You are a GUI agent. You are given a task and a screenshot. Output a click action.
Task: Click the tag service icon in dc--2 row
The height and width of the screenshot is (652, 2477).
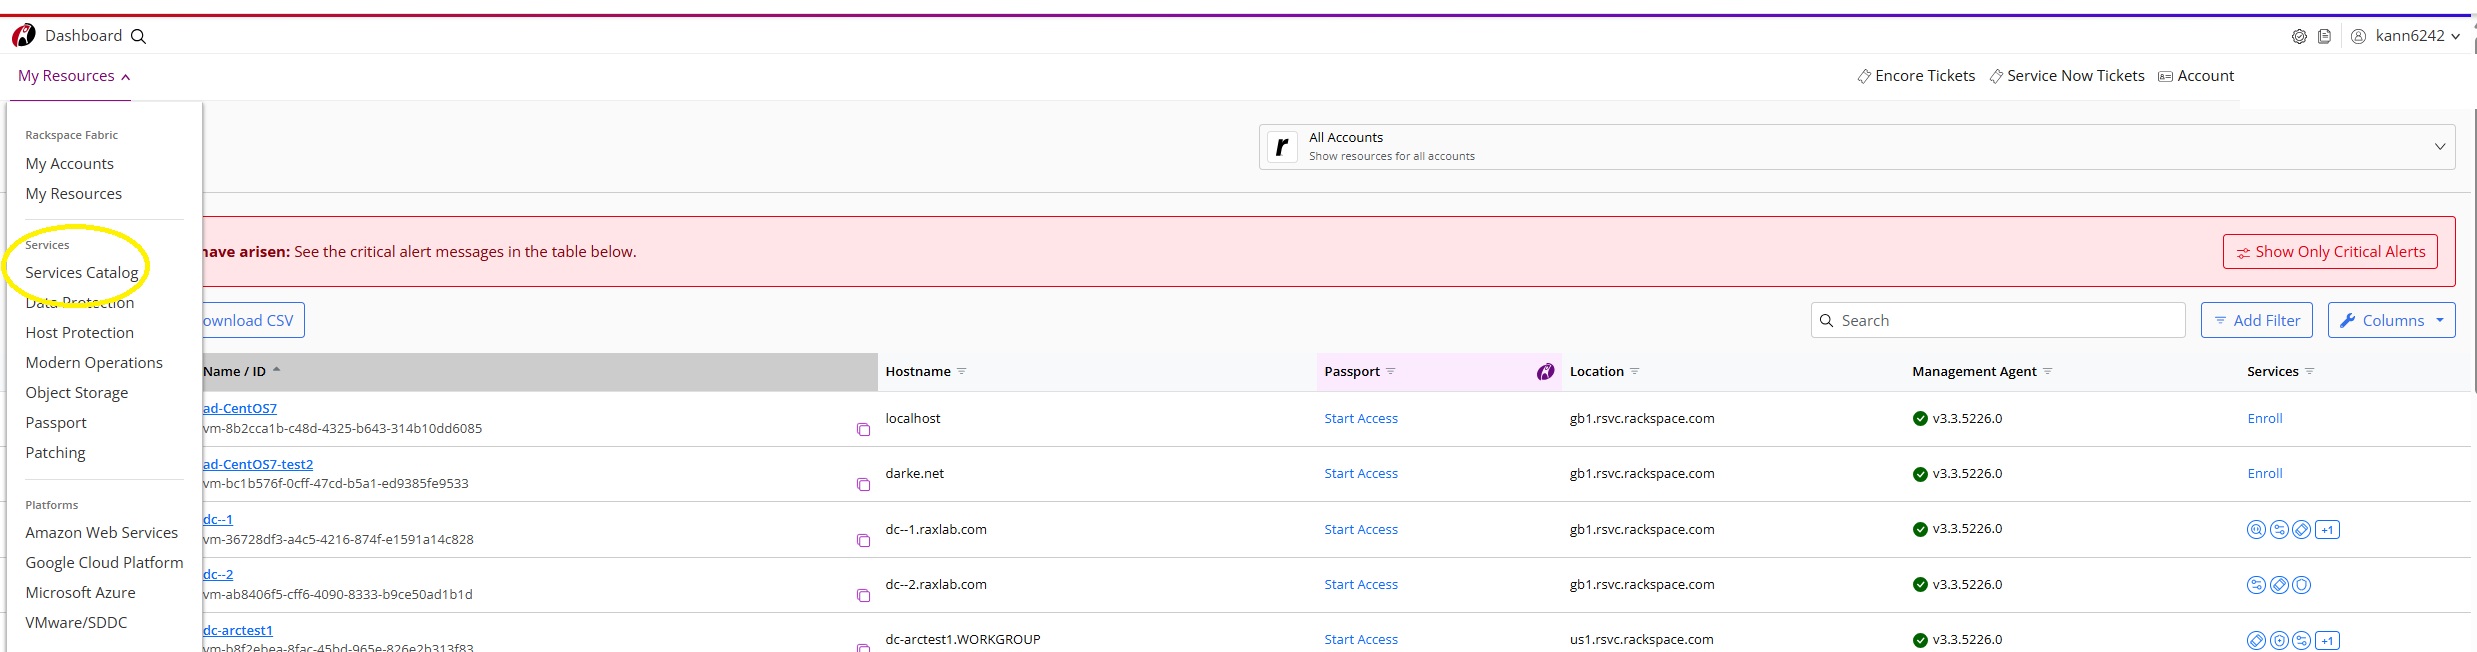coord(2279,585)
